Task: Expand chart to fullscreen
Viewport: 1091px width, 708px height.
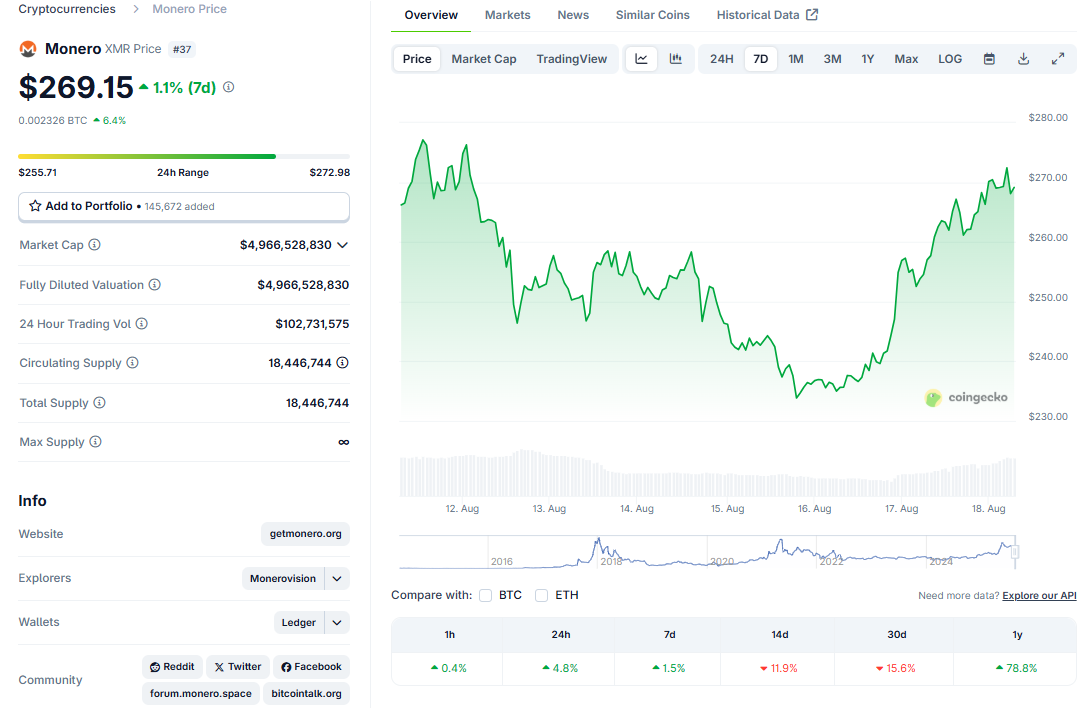Action: (x=1058, y=59)
